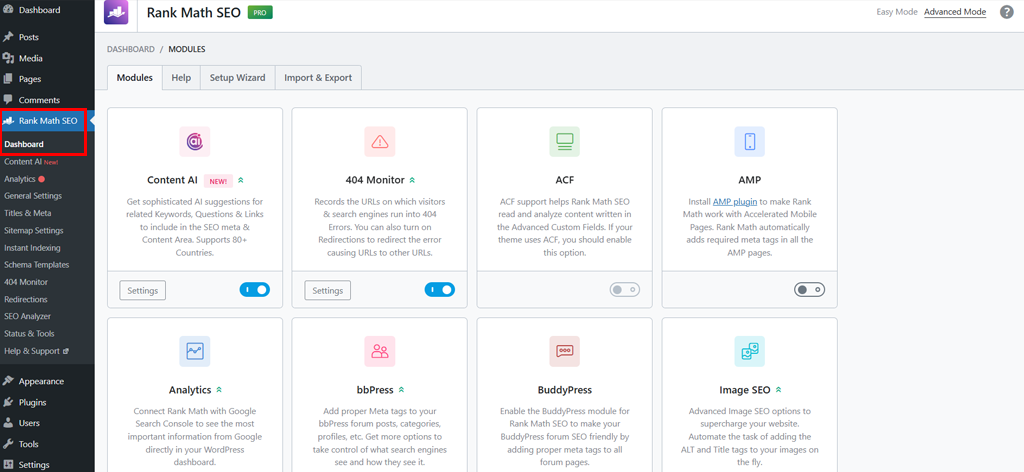
Task: Follow the AMP plugin link
Action: pos(734,202)
